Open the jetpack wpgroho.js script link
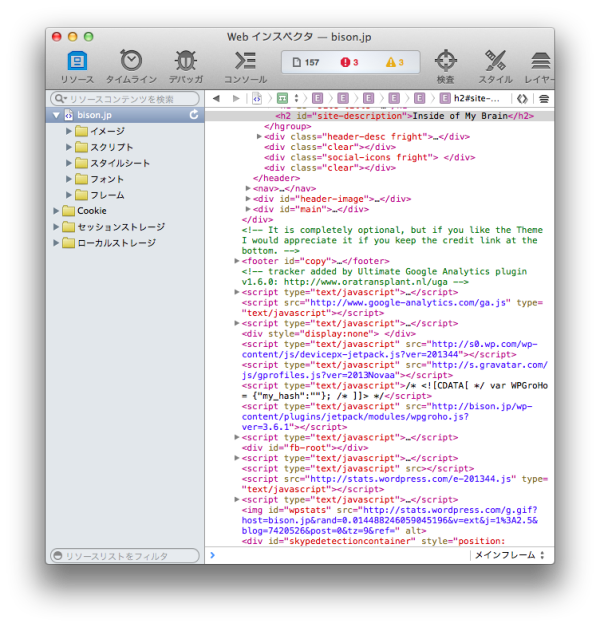 pos(387,417)
